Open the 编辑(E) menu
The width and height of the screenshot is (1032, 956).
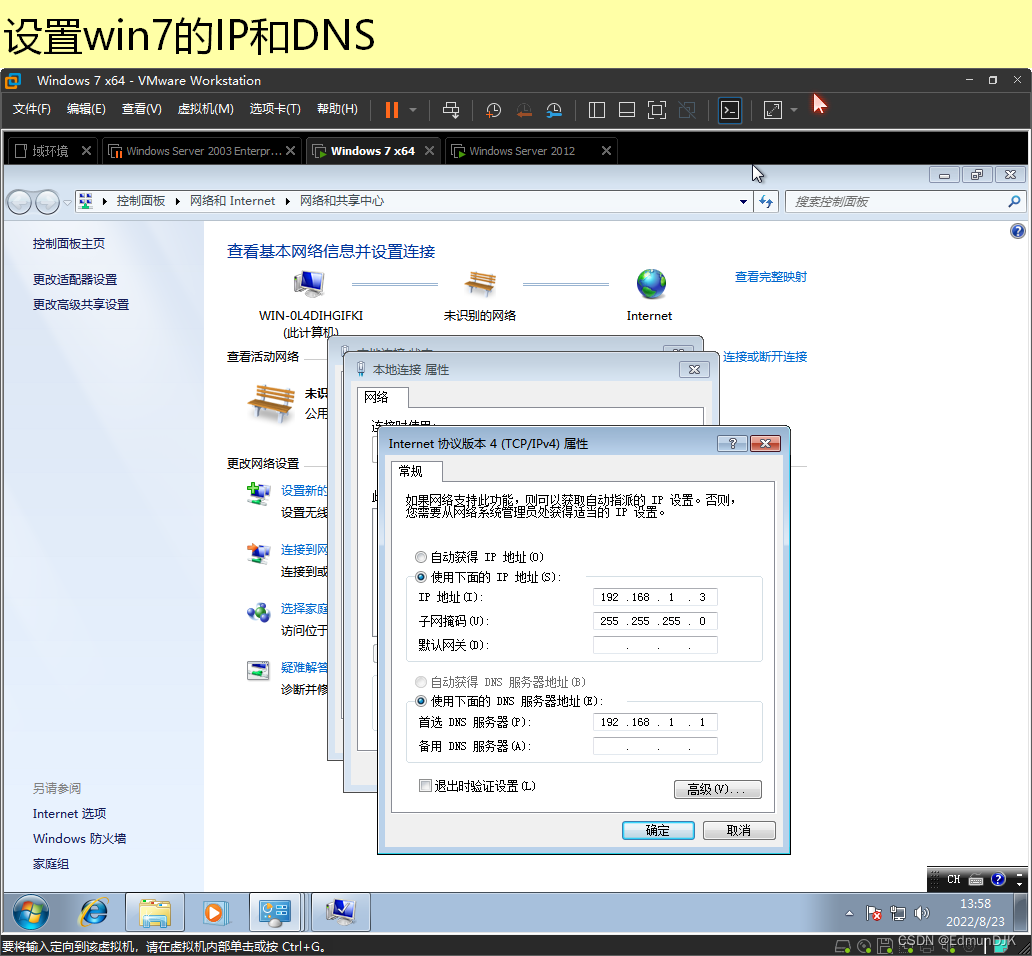[x=86, y=109]
